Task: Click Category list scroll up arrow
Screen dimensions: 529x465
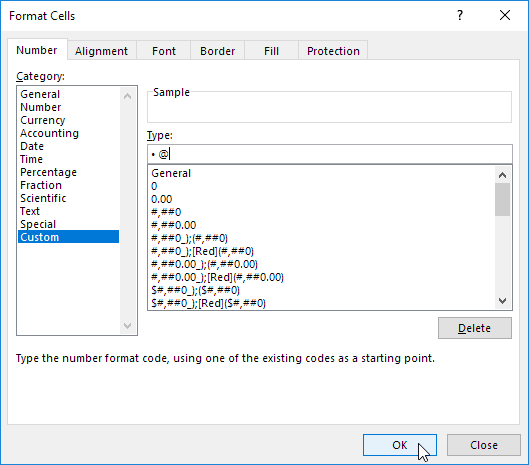Action: coord(127,96)
